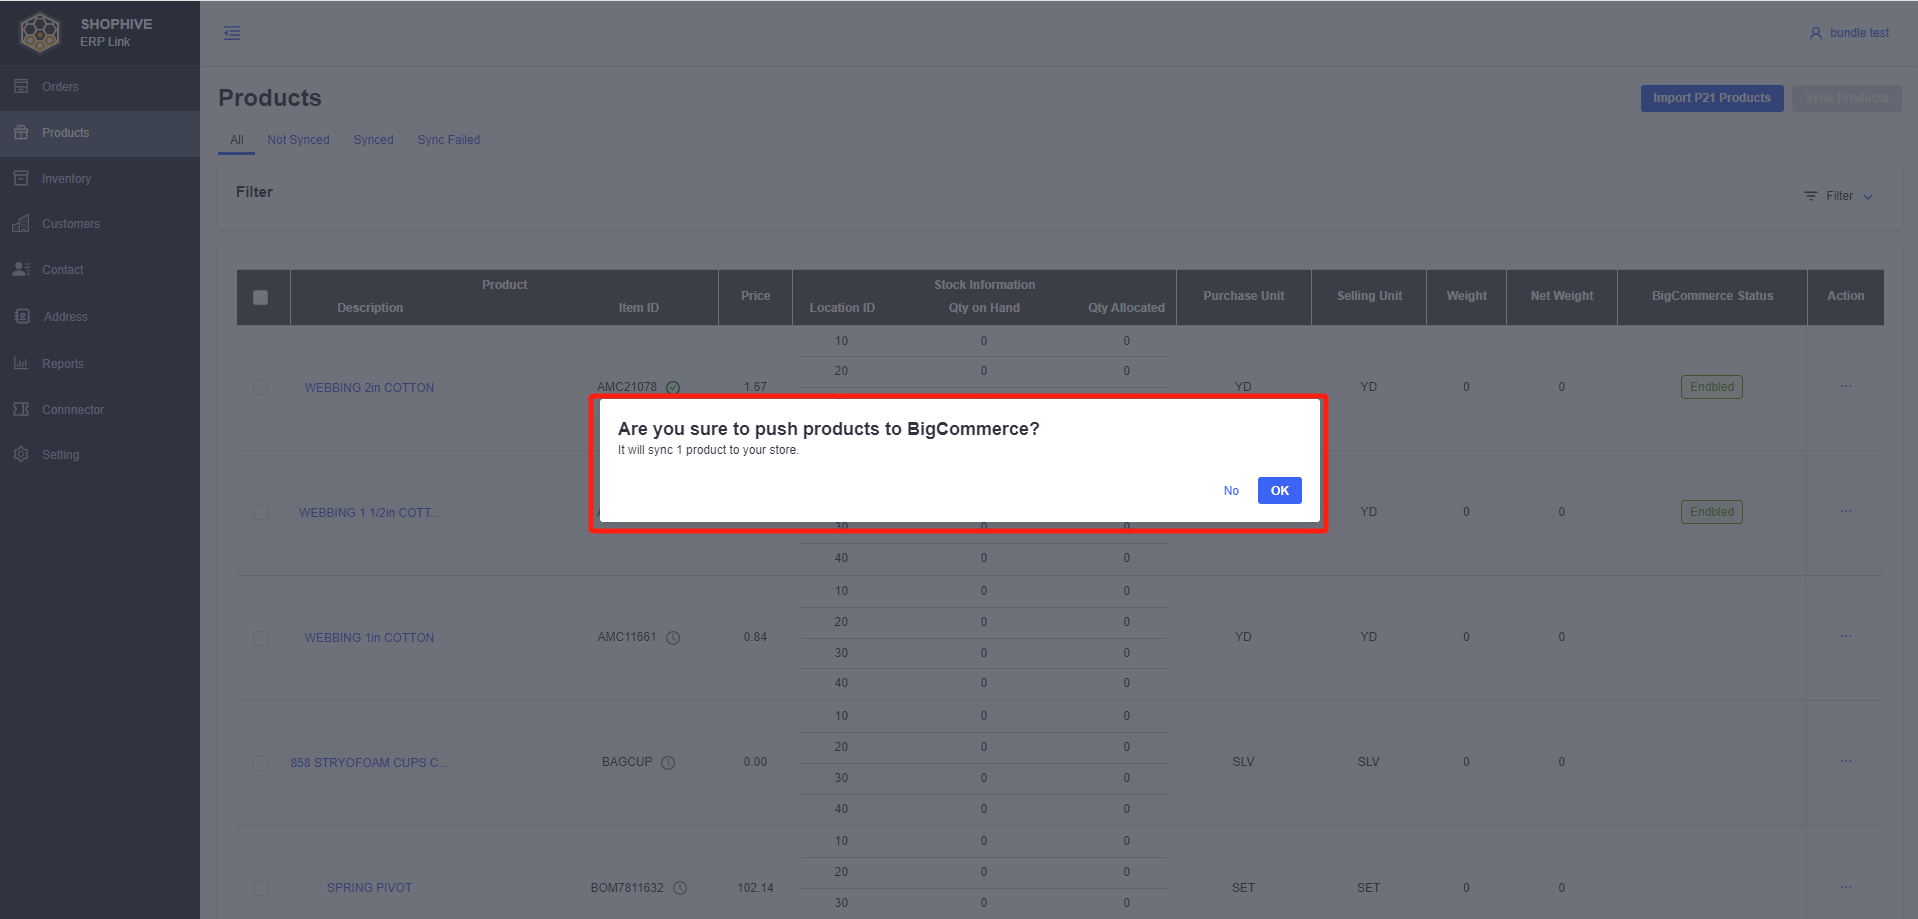1918x919 pixels.
Task: Switch to the Not Synced tab
Action: [x=298, y=140]
